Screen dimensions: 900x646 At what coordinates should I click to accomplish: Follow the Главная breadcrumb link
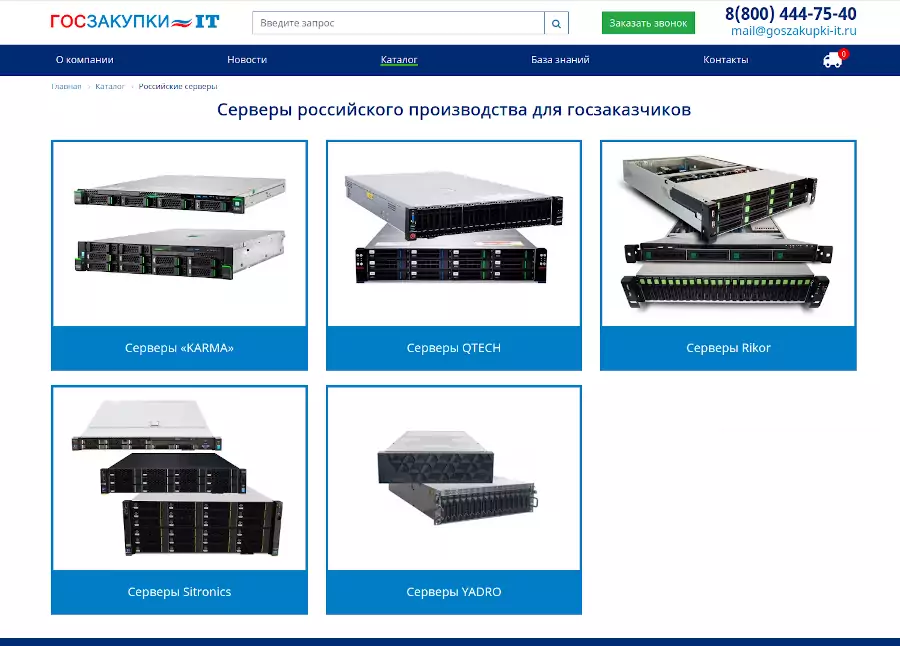tap(66, 87)
